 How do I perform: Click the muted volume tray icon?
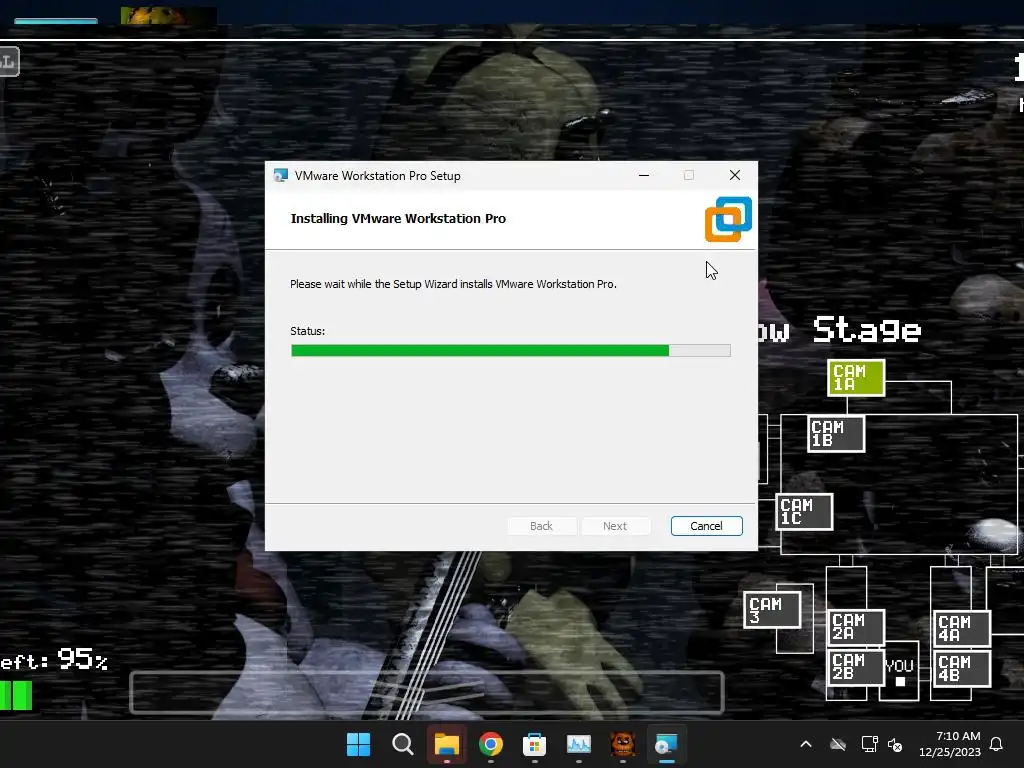coord(895,744)
